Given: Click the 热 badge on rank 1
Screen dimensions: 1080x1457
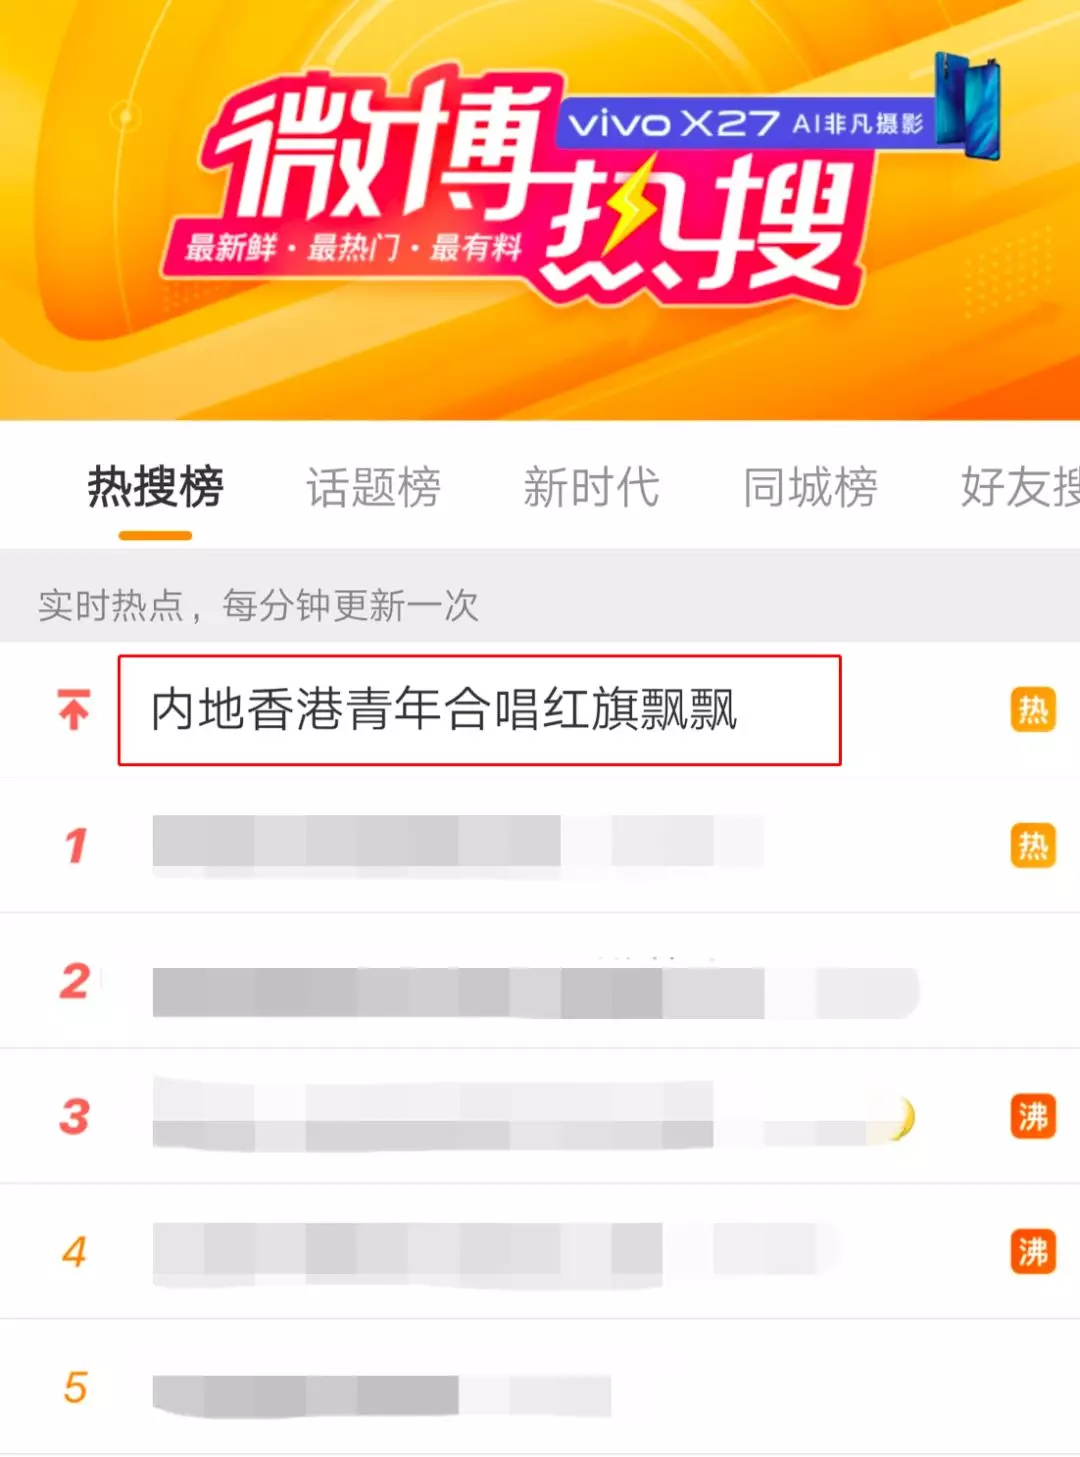Looking at the screenshot, I should coord(1033,846).
